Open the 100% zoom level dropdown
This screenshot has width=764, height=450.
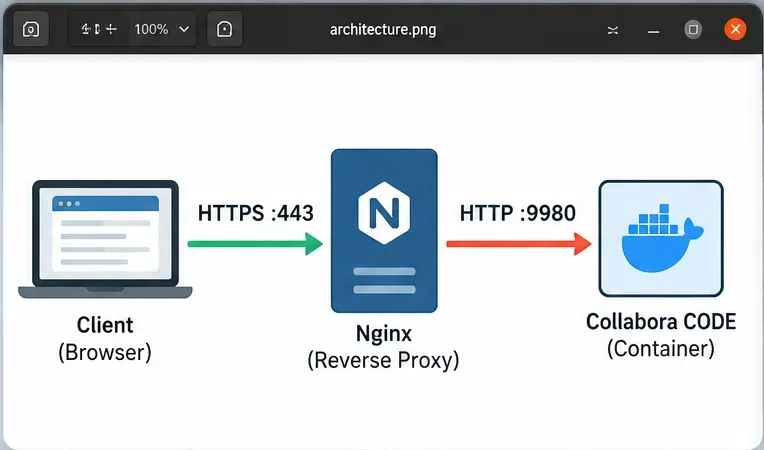162,29
